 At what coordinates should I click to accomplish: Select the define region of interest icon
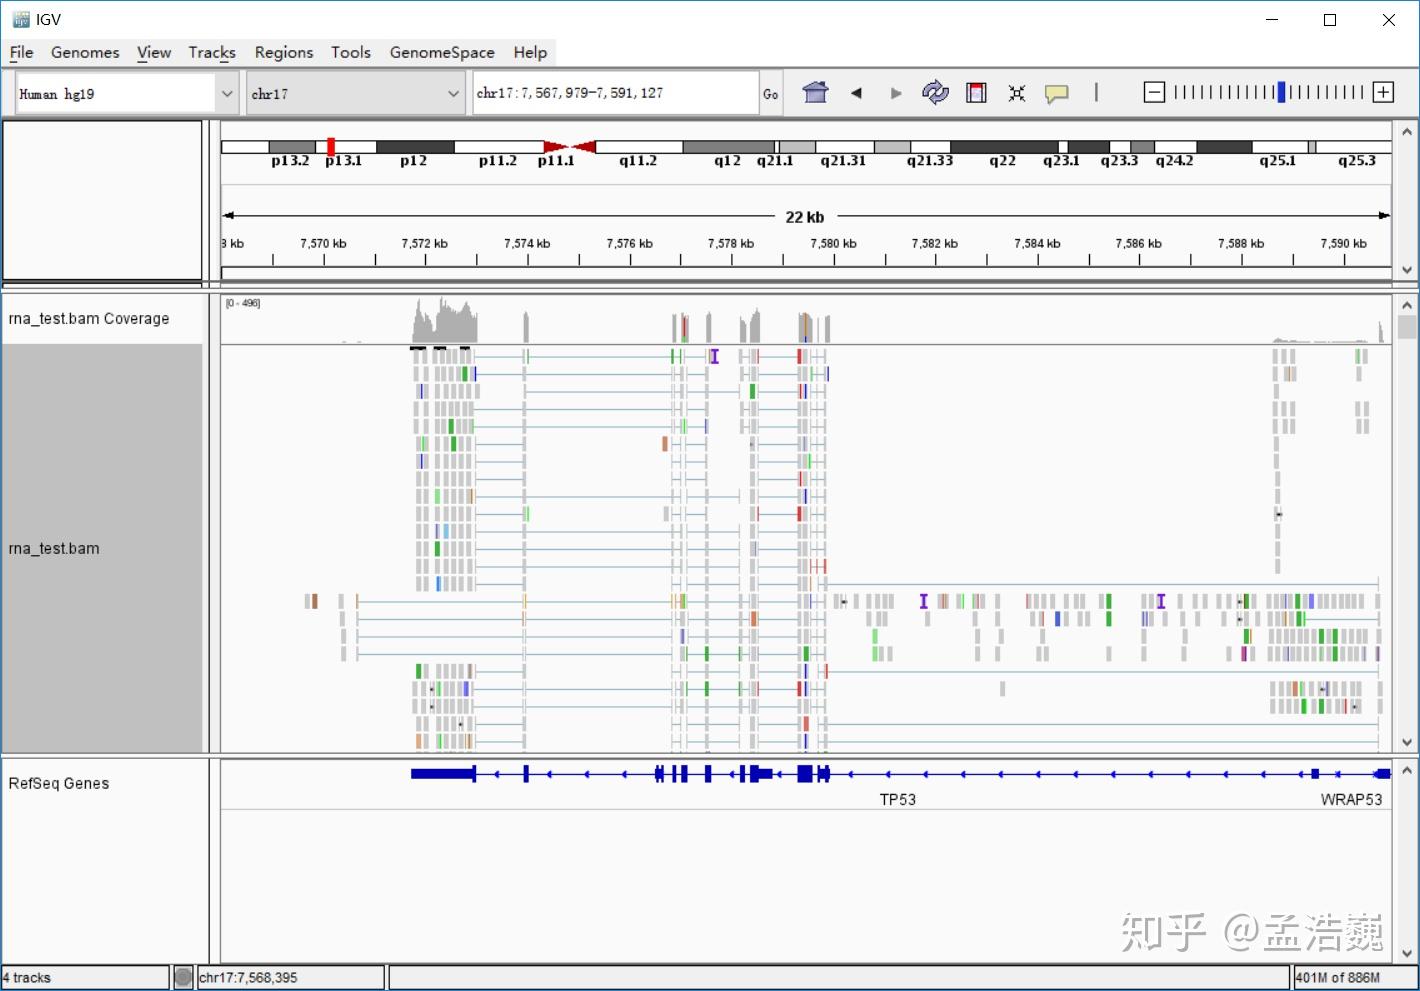975,92
